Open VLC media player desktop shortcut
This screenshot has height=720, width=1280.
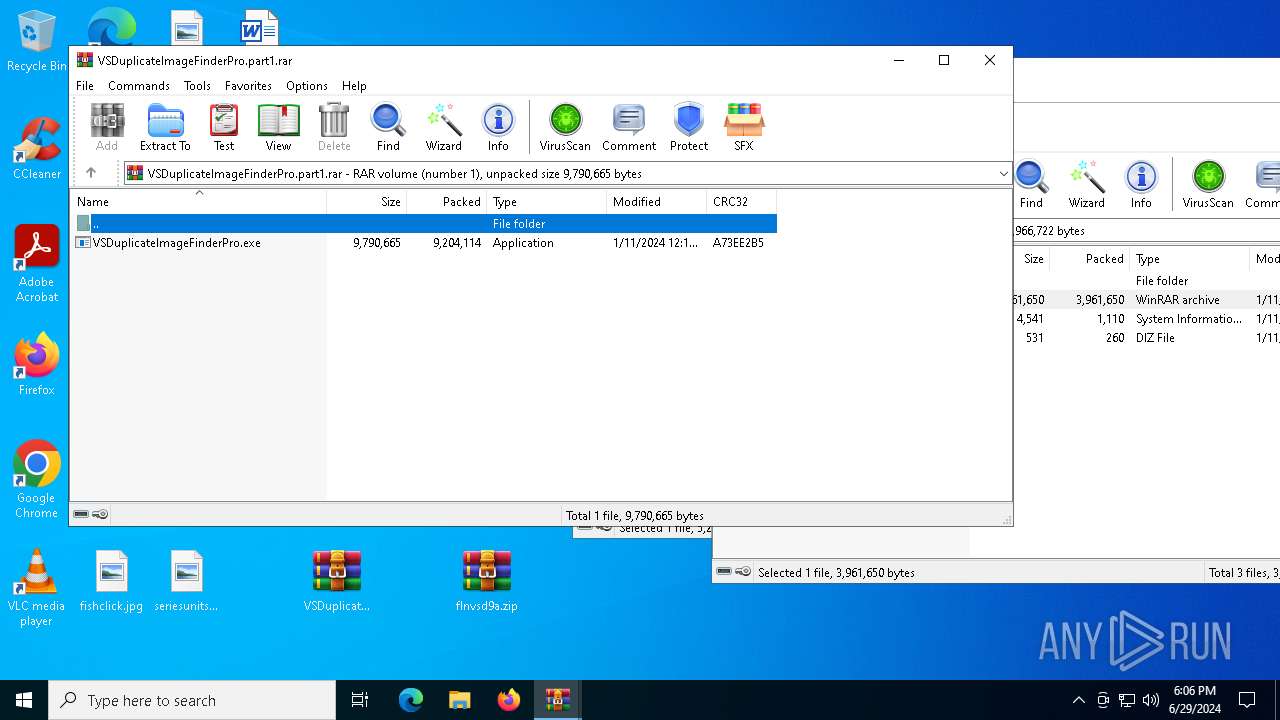pos(36,588)
